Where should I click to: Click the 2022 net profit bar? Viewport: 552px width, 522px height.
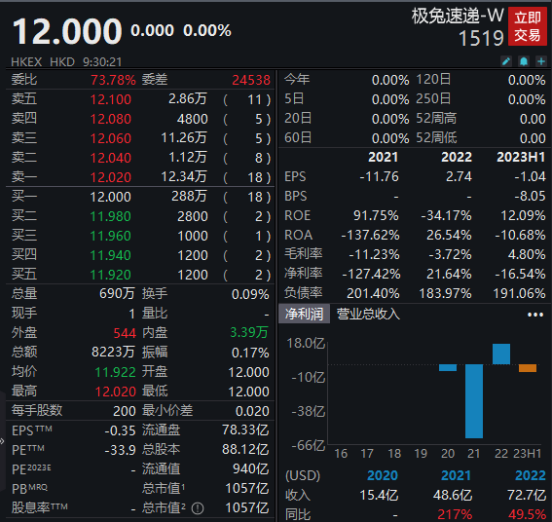(x=501, y=354)
